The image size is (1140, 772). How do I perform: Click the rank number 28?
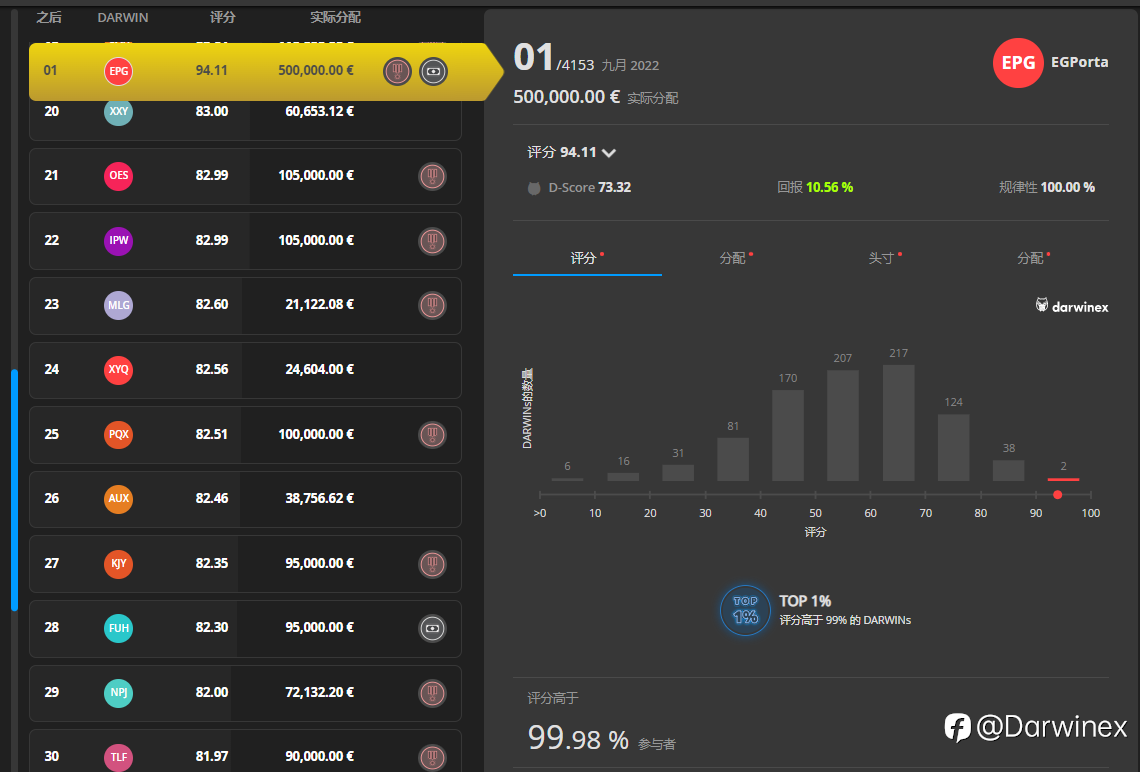coord(52,627)
